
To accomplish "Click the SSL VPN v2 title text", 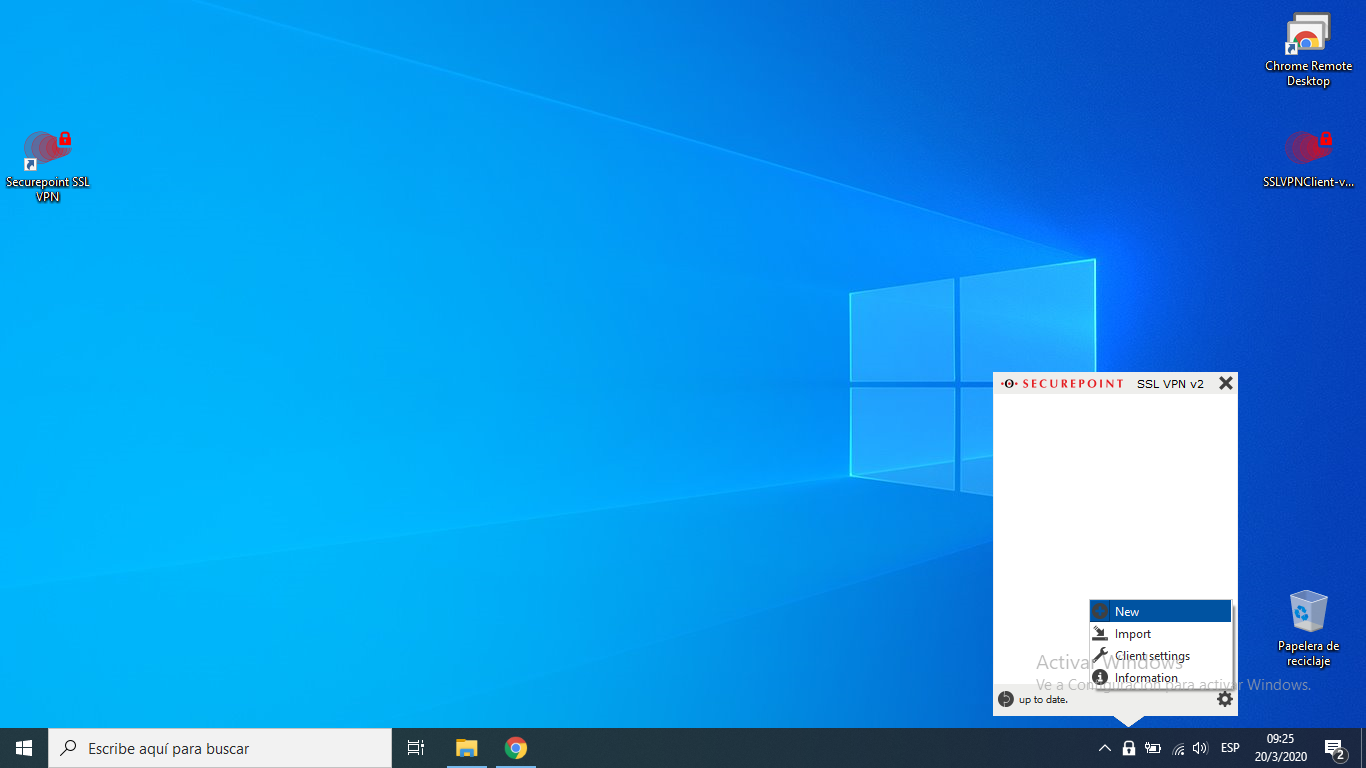I will coord(1170,384).
